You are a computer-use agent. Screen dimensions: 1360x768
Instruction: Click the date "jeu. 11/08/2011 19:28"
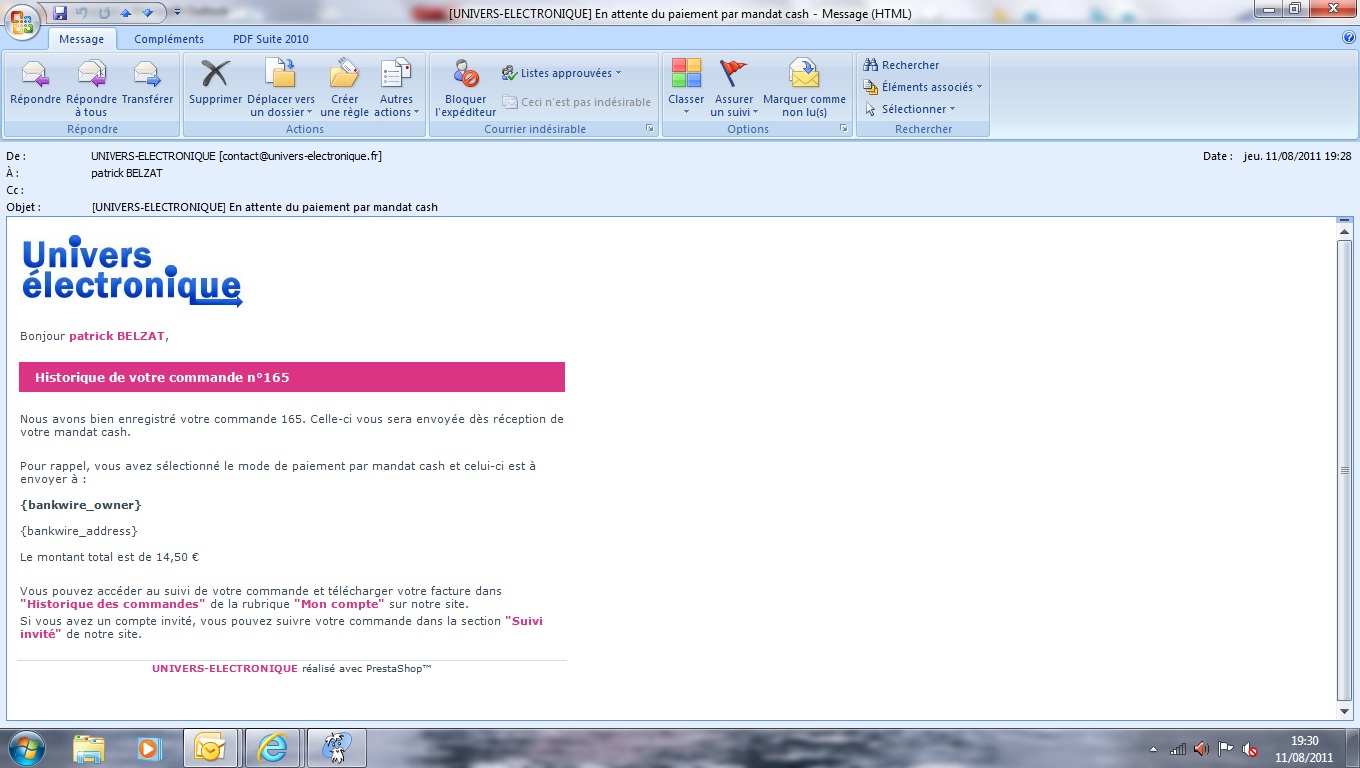click(1297, 156)
